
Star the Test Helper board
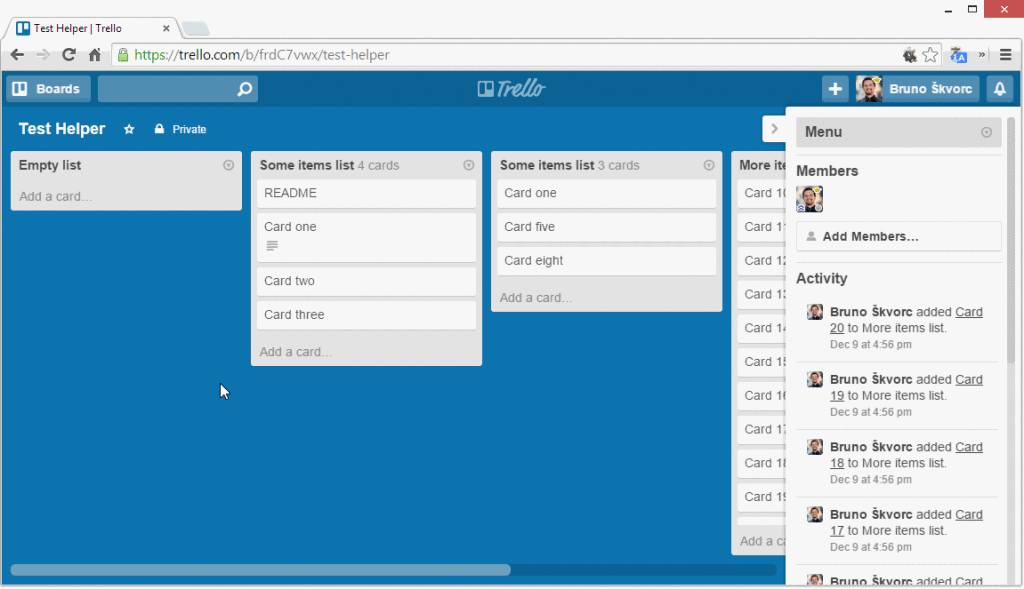(x=128, y=129)
